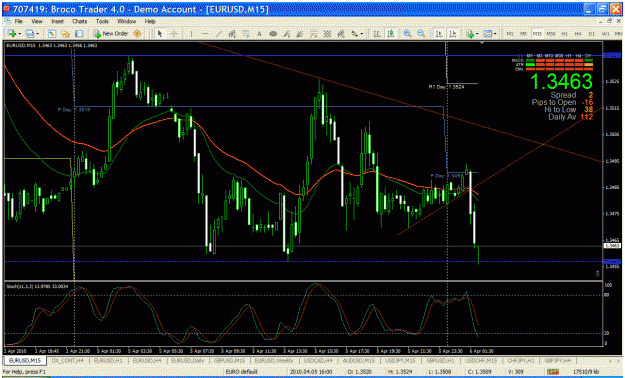Select the Gann Fan tool

(300, 34)
